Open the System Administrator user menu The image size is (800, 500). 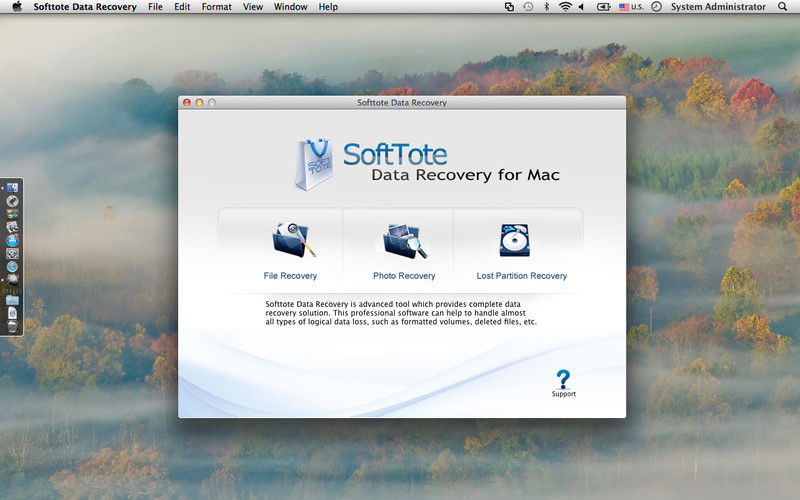coord(718,7)
